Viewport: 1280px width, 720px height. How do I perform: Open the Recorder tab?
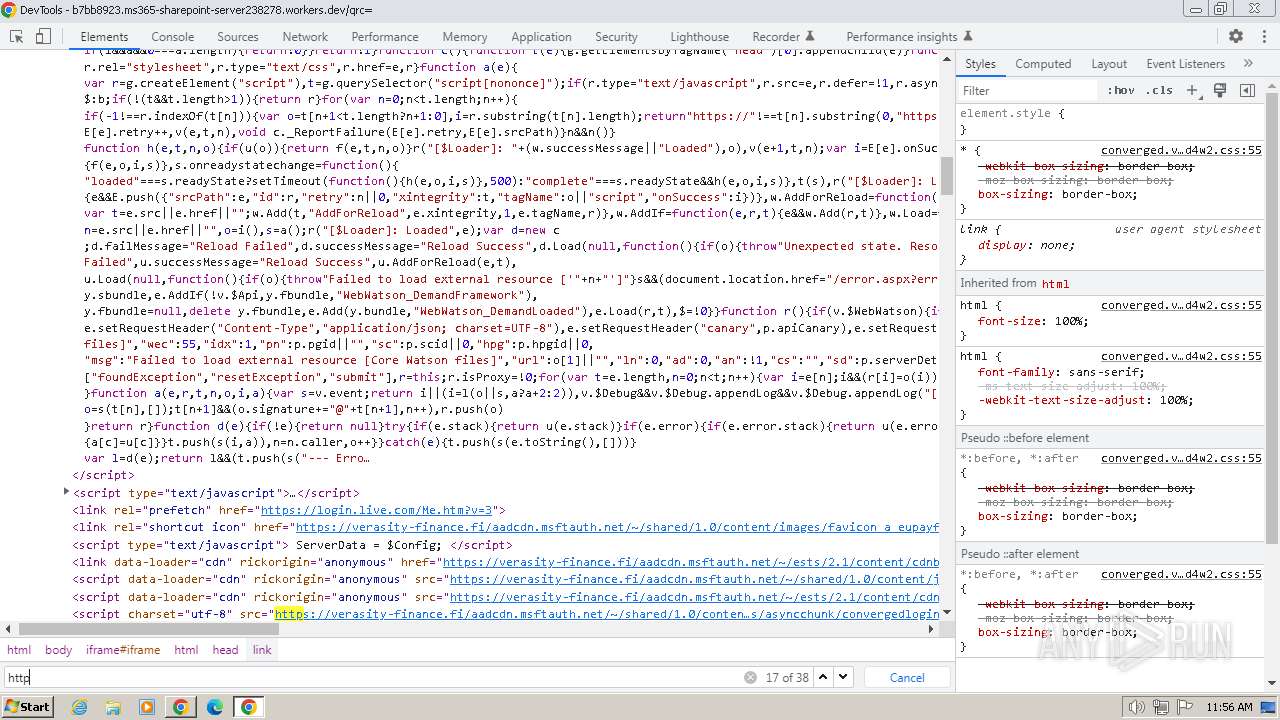point(783,36)
